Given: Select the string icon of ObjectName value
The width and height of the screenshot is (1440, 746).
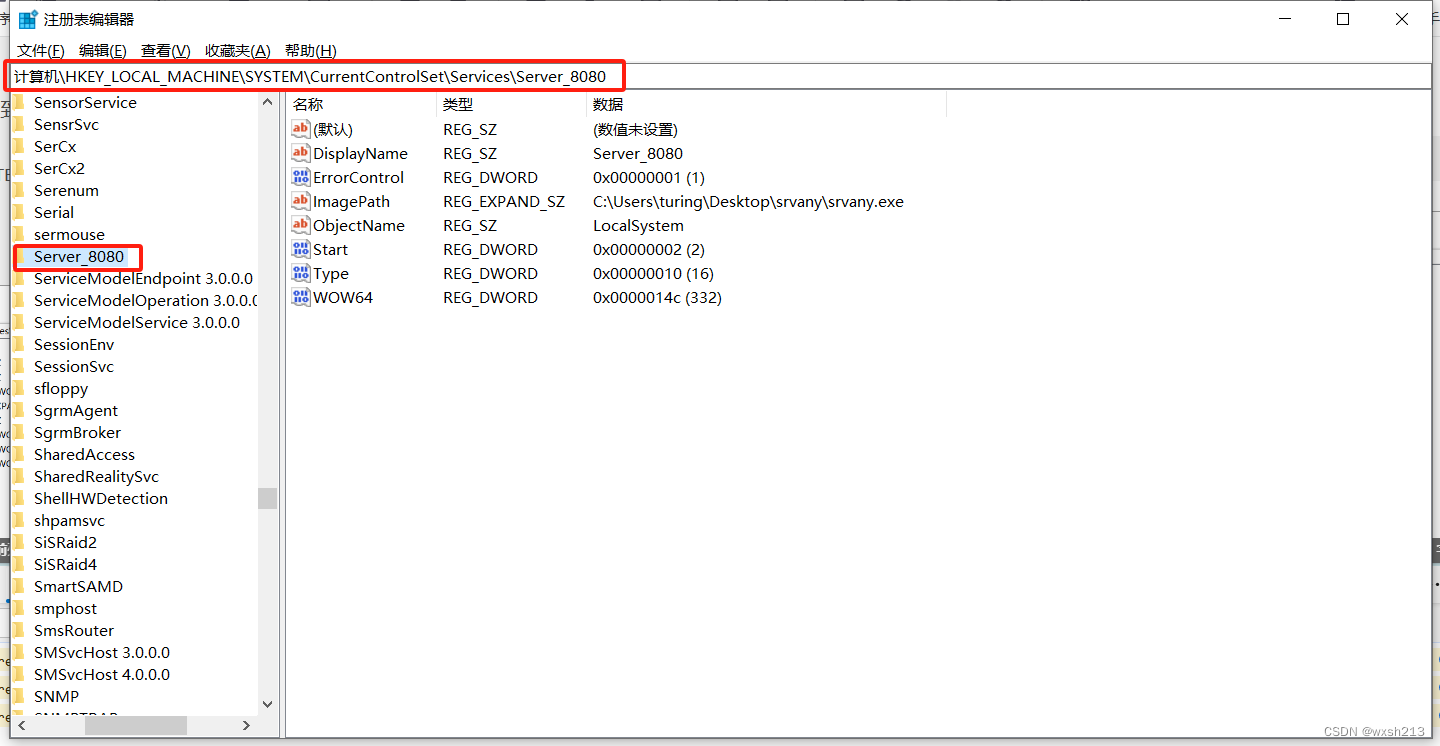Looking at the screenshot, I should pos(301,225).
